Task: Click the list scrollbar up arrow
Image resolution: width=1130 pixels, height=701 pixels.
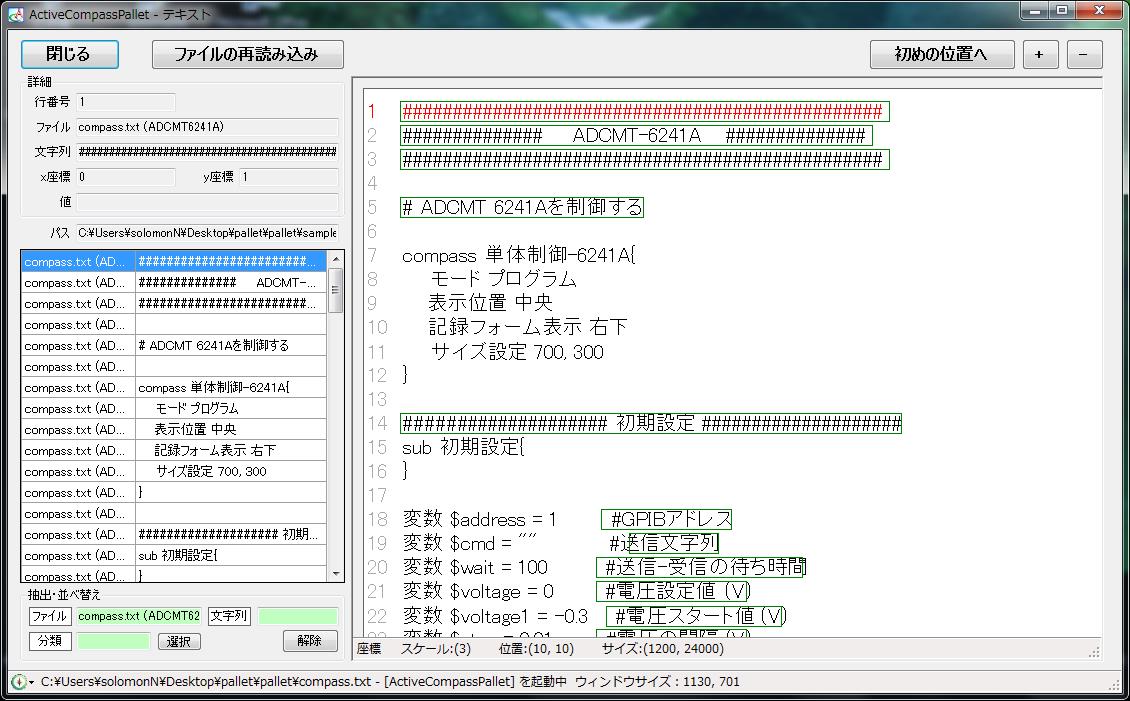Action: (x=336, y=260)
